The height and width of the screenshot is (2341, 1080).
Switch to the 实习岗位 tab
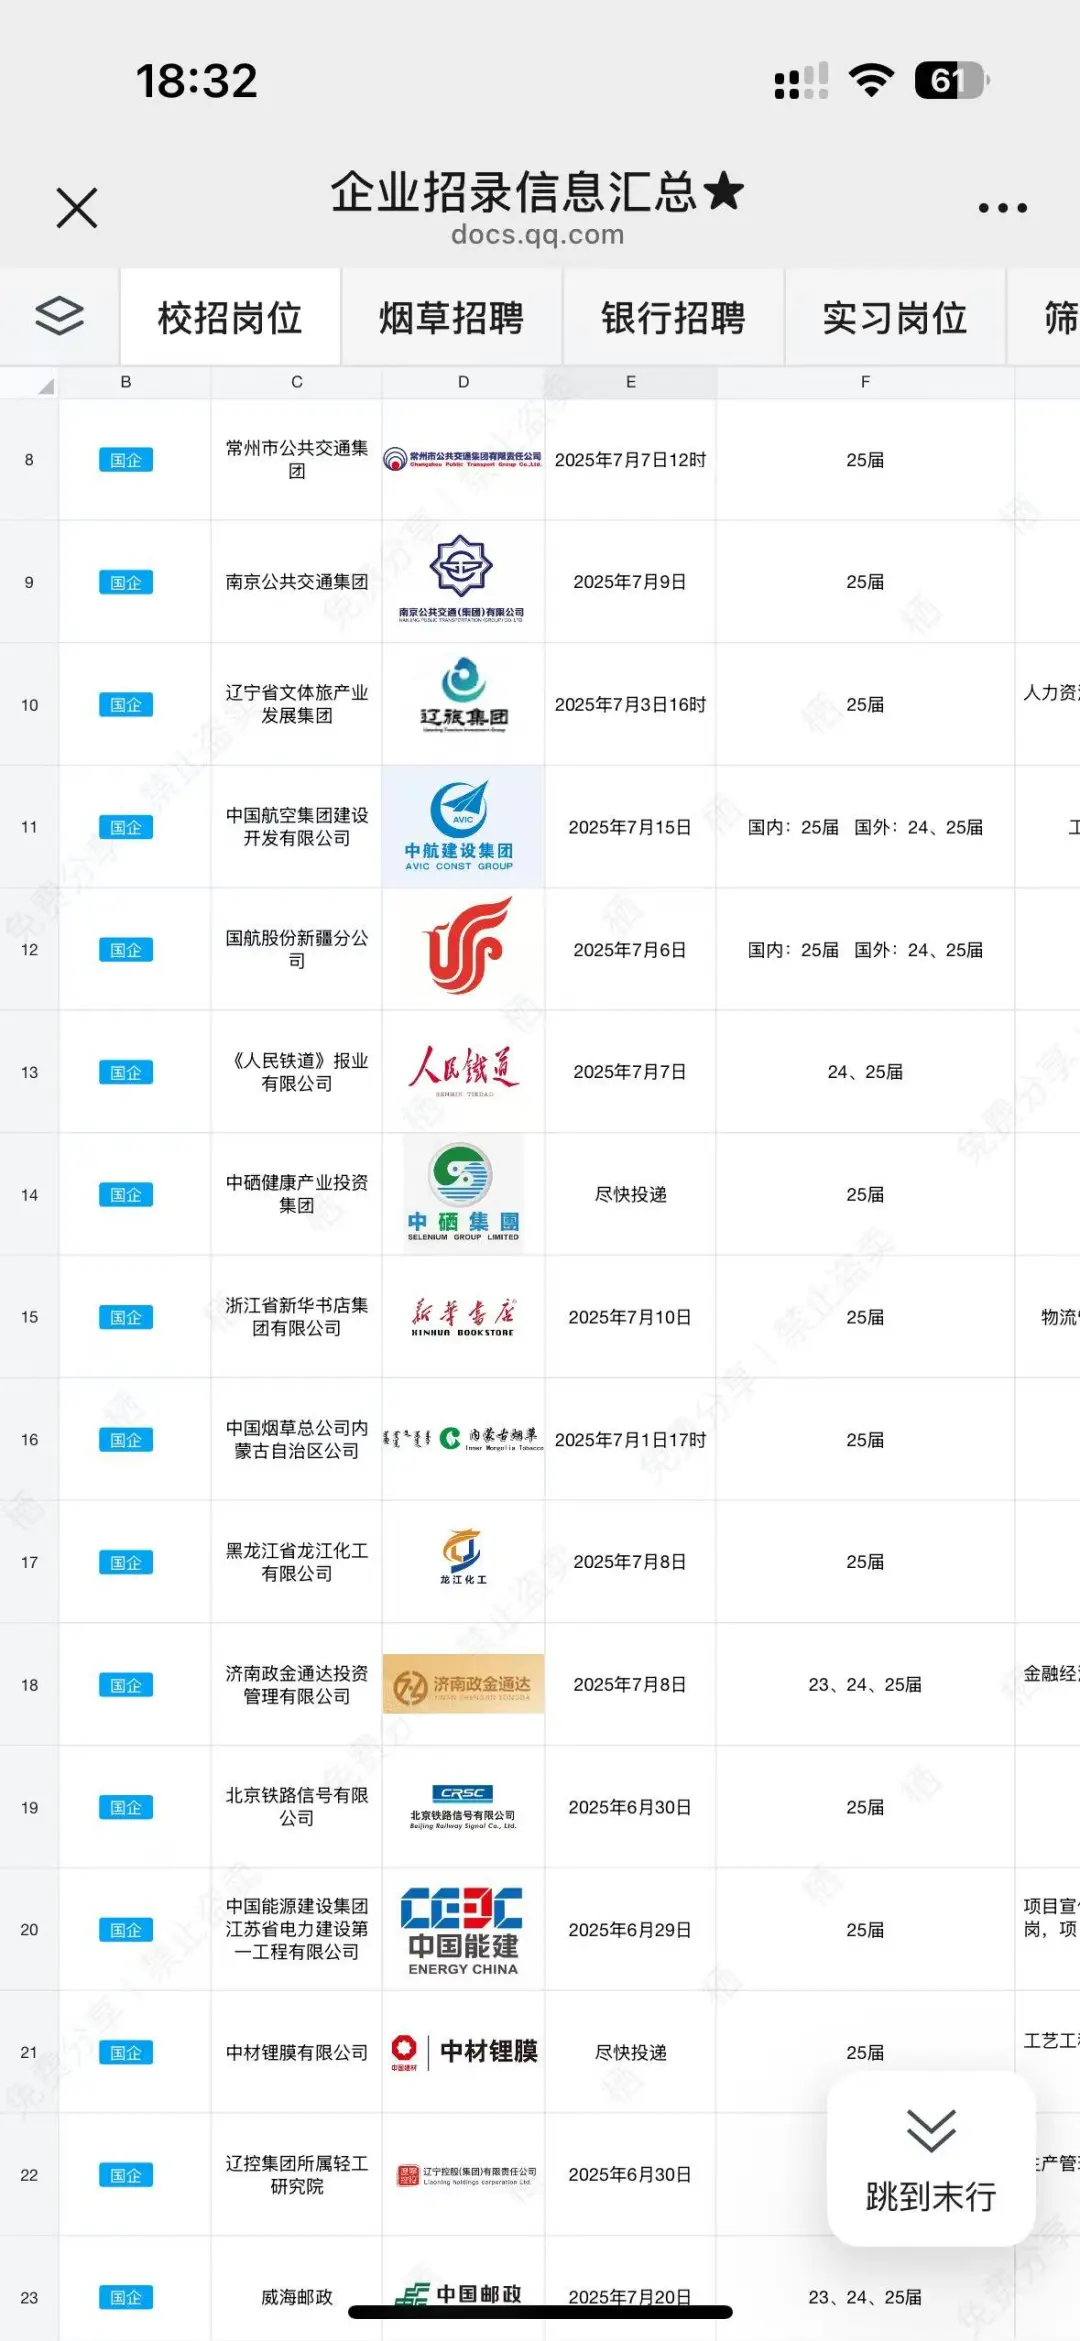[x=895, y=317]
